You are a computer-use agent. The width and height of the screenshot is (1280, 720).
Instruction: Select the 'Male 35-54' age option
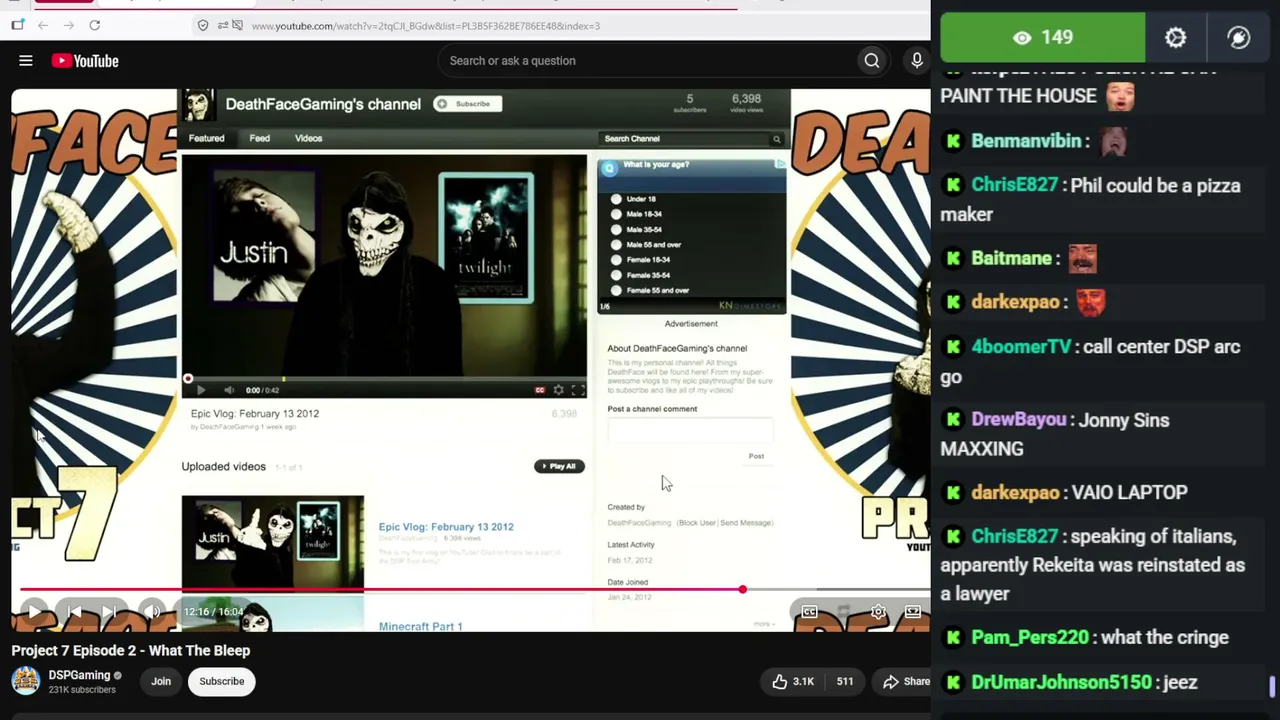[x=616, y=229]
